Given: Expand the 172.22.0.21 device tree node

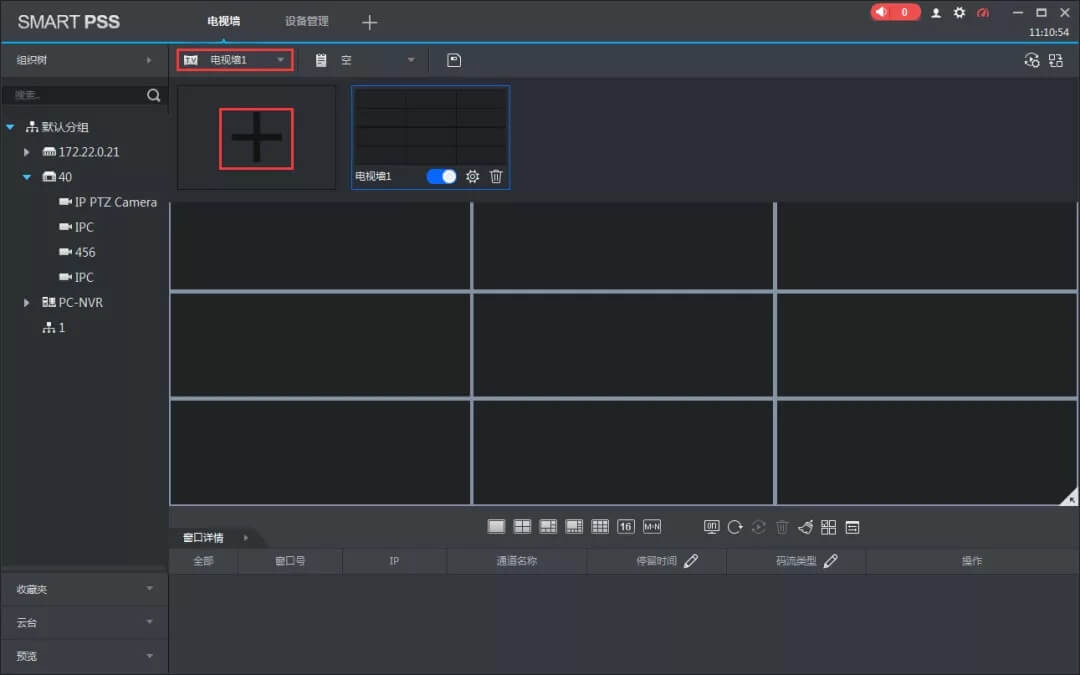Looking at the screenshot, I should pos(28,152).
